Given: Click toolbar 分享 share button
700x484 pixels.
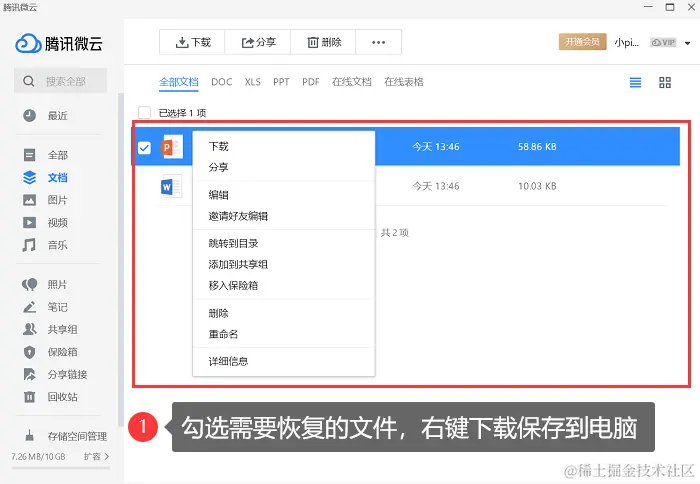Looking at the screenshot, I should [x=258, y=42].
